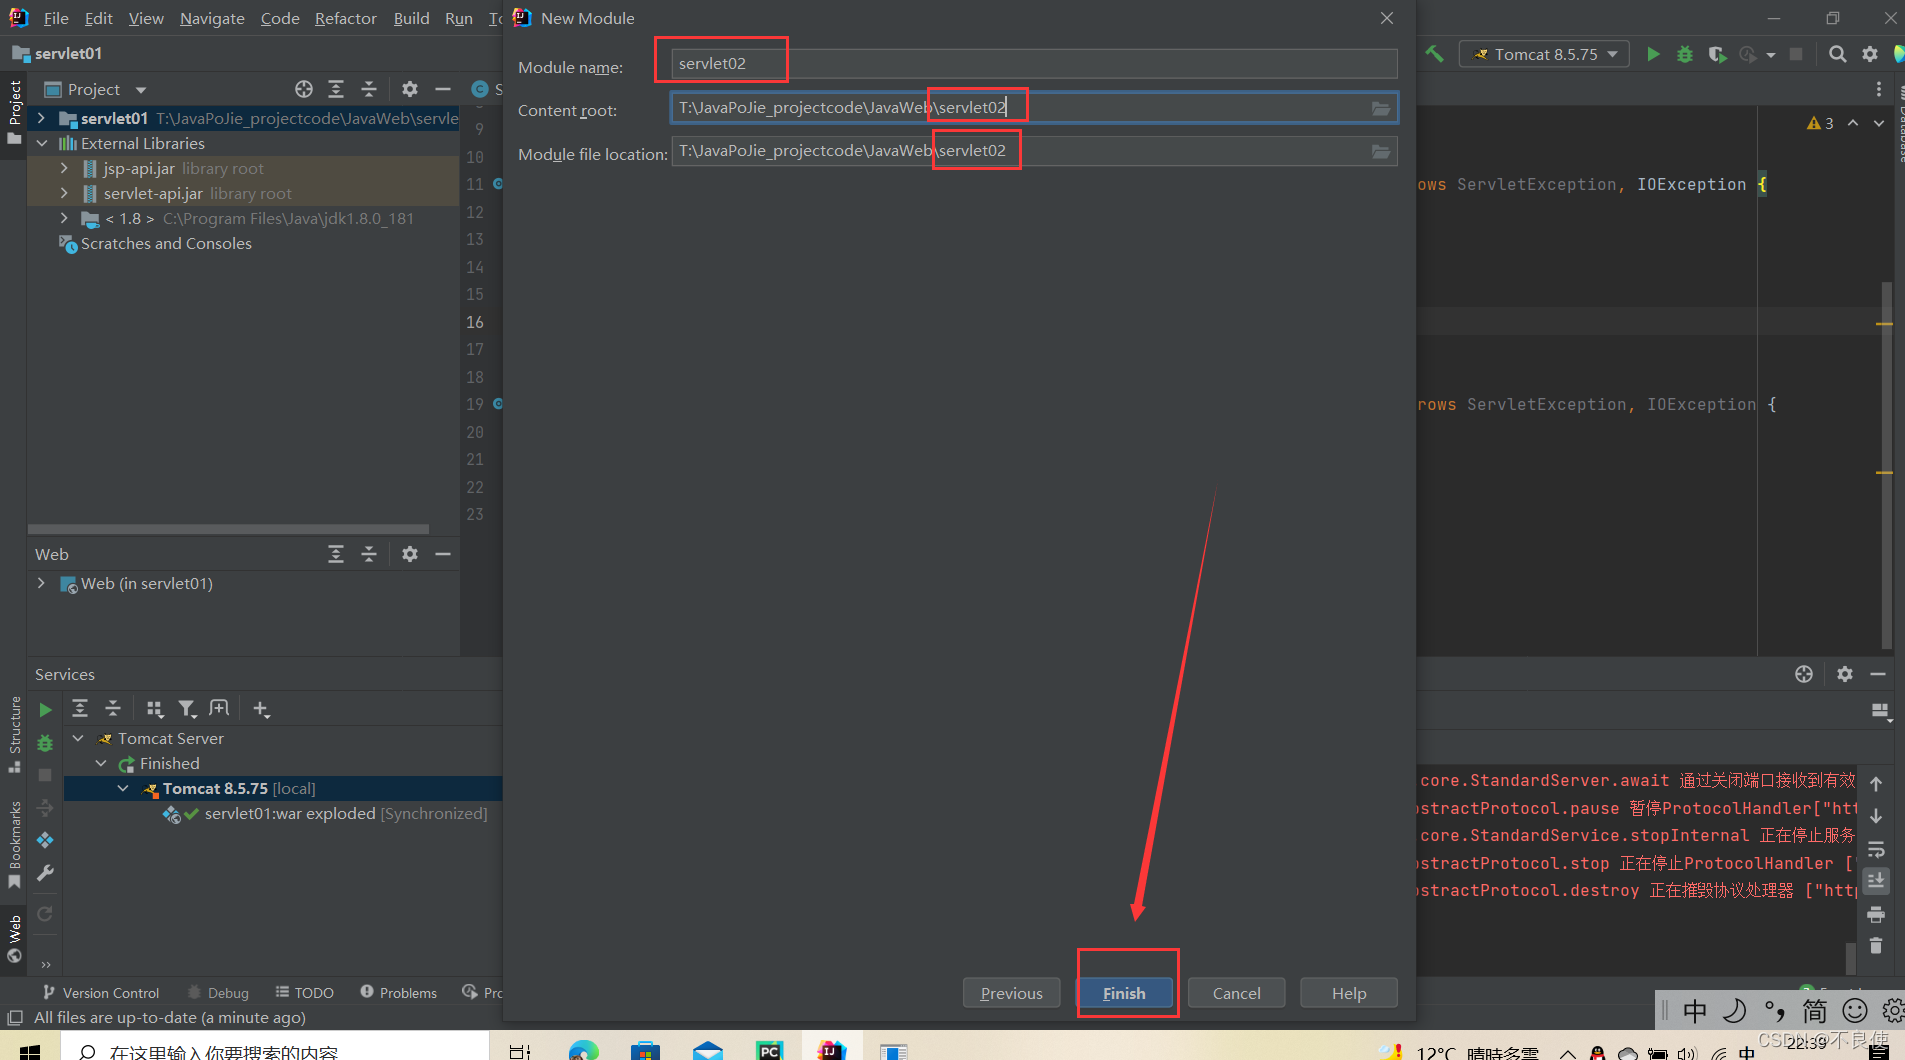Open TODO tool window
Image resolution: width=1905 pixels, height=1060 pixels.
[x=305, y=993]
